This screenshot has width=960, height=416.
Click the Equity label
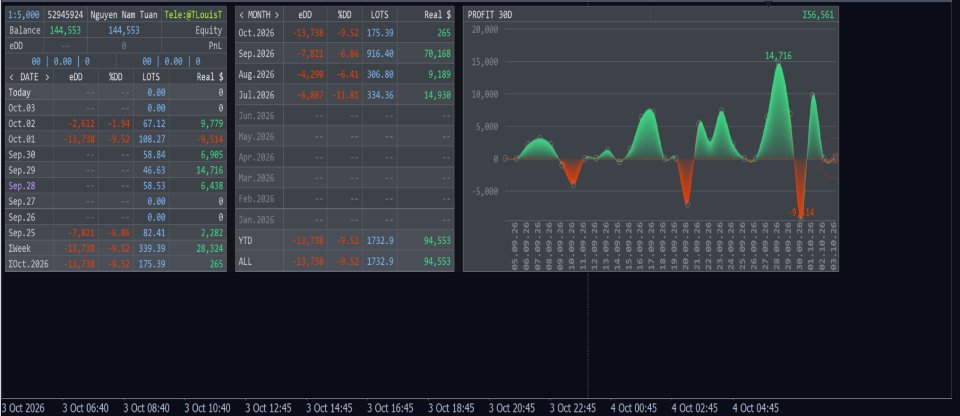(x=209, y=30)
